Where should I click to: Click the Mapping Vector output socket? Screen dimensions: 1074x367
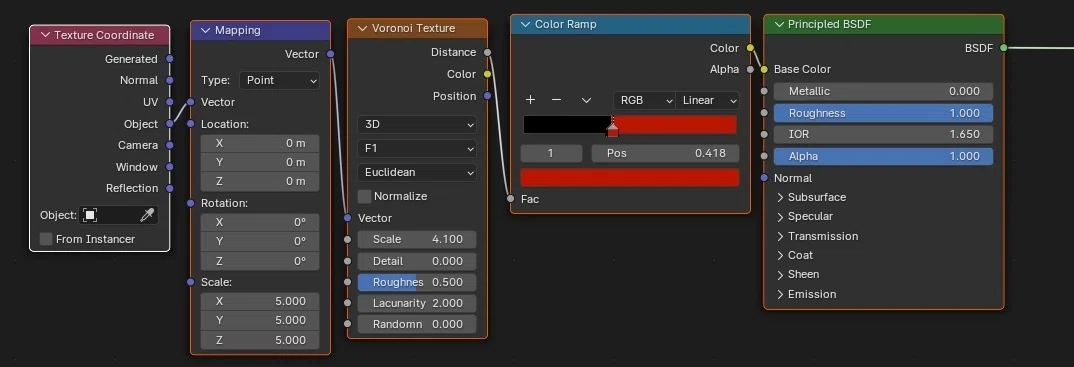tap(330, 54)
